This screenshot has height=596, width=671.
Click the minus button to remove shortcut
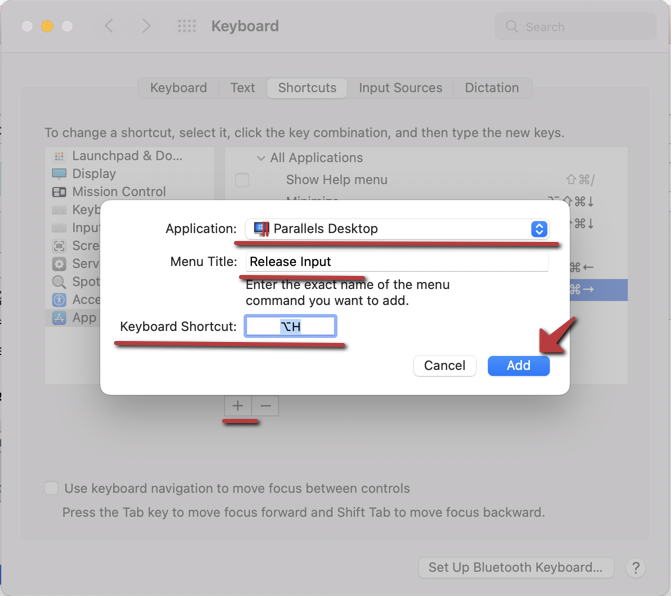265,406
